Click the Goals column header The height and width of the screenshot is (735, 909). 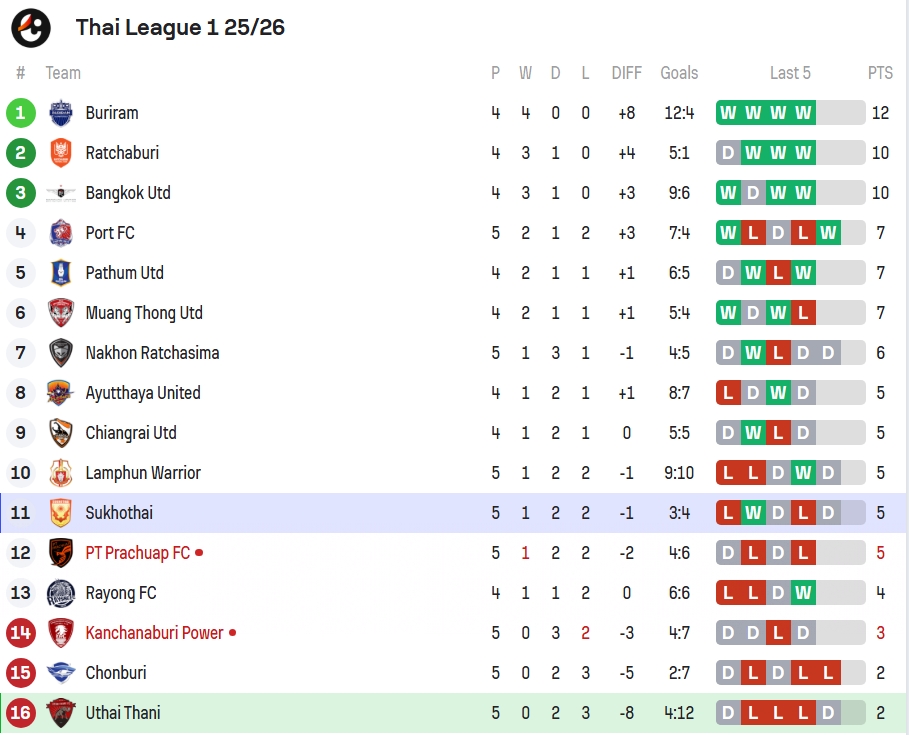(679, 73)
